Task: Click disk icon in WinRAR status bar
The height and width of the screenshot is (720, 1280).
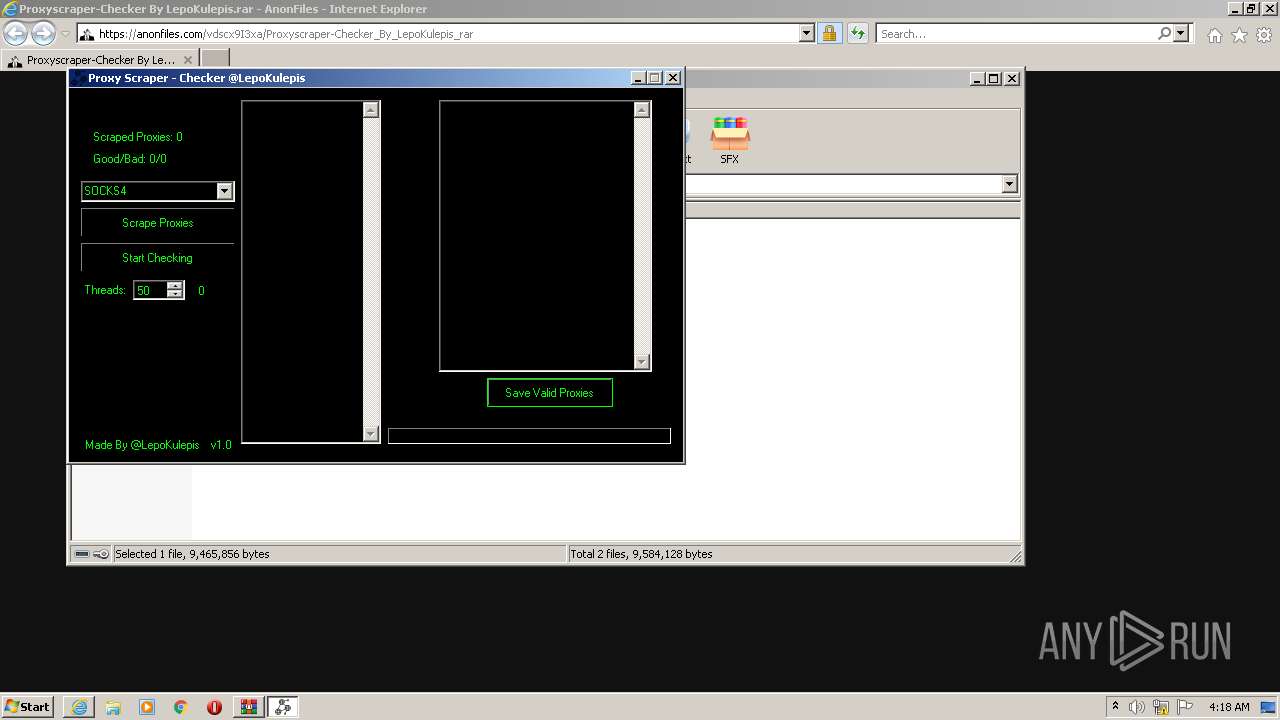Action: click(x=82, y=554)
